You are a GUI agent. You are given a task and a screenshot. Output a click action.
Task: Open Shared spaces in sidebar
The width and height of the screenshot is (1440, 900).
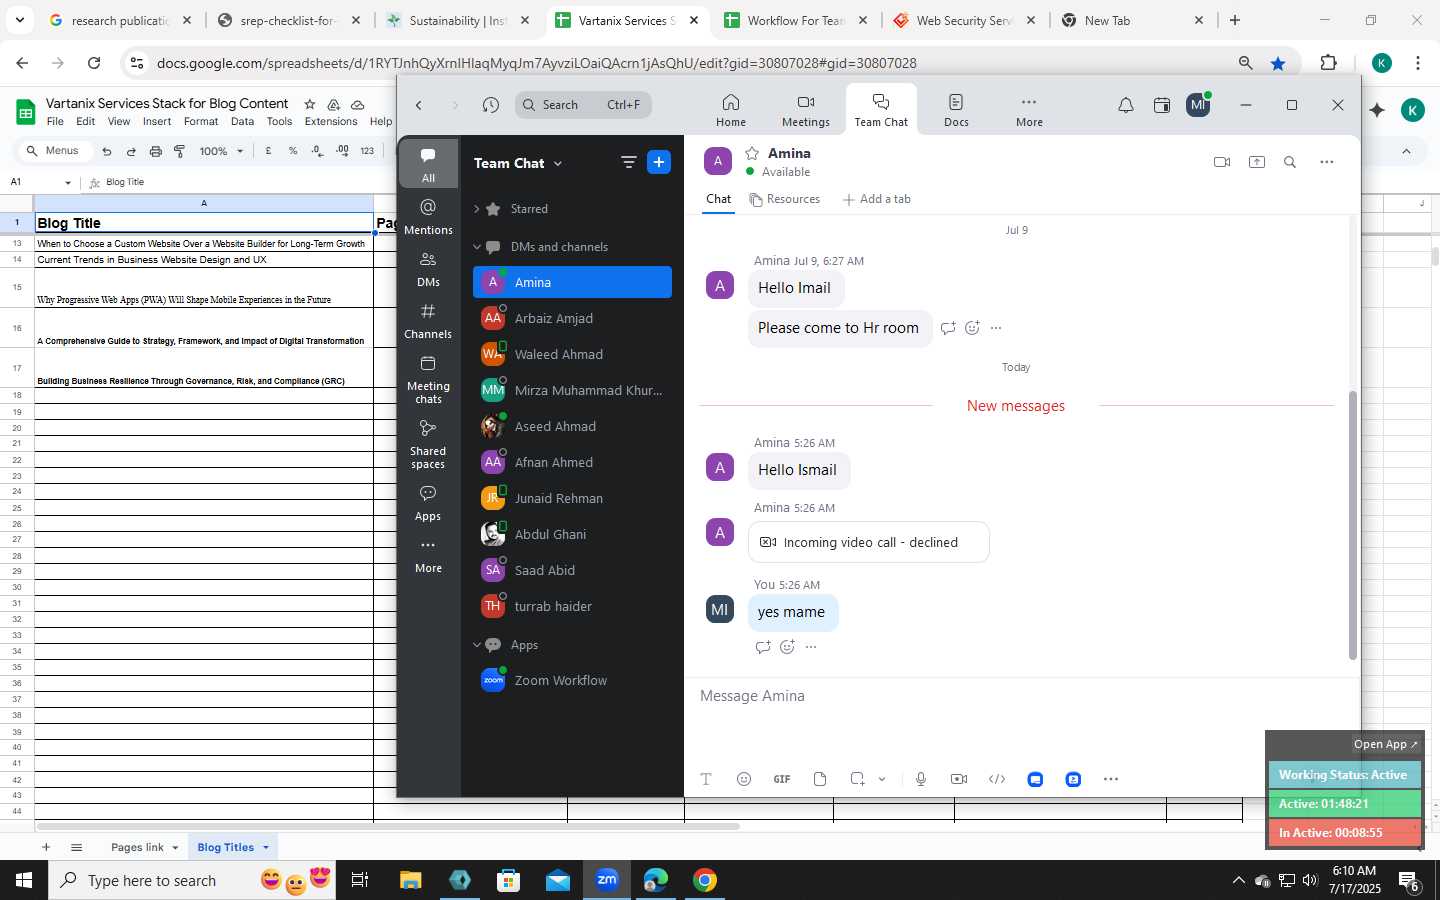coord(428,444)
